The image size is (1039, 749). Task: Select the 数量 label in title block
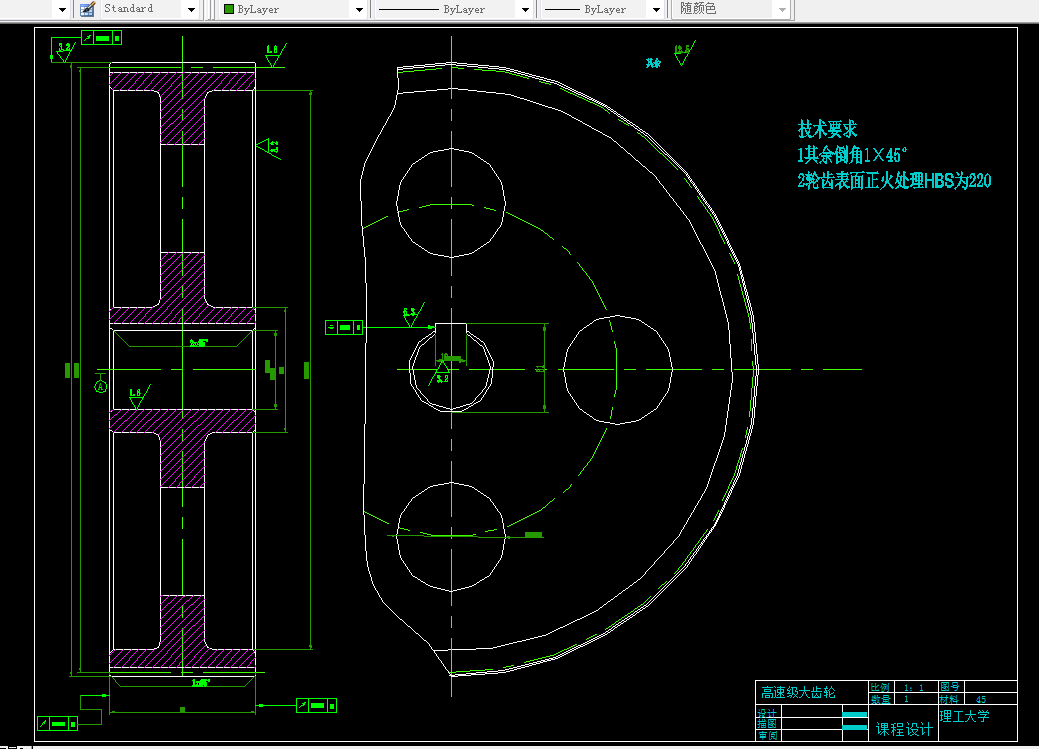tap(880, 699)
